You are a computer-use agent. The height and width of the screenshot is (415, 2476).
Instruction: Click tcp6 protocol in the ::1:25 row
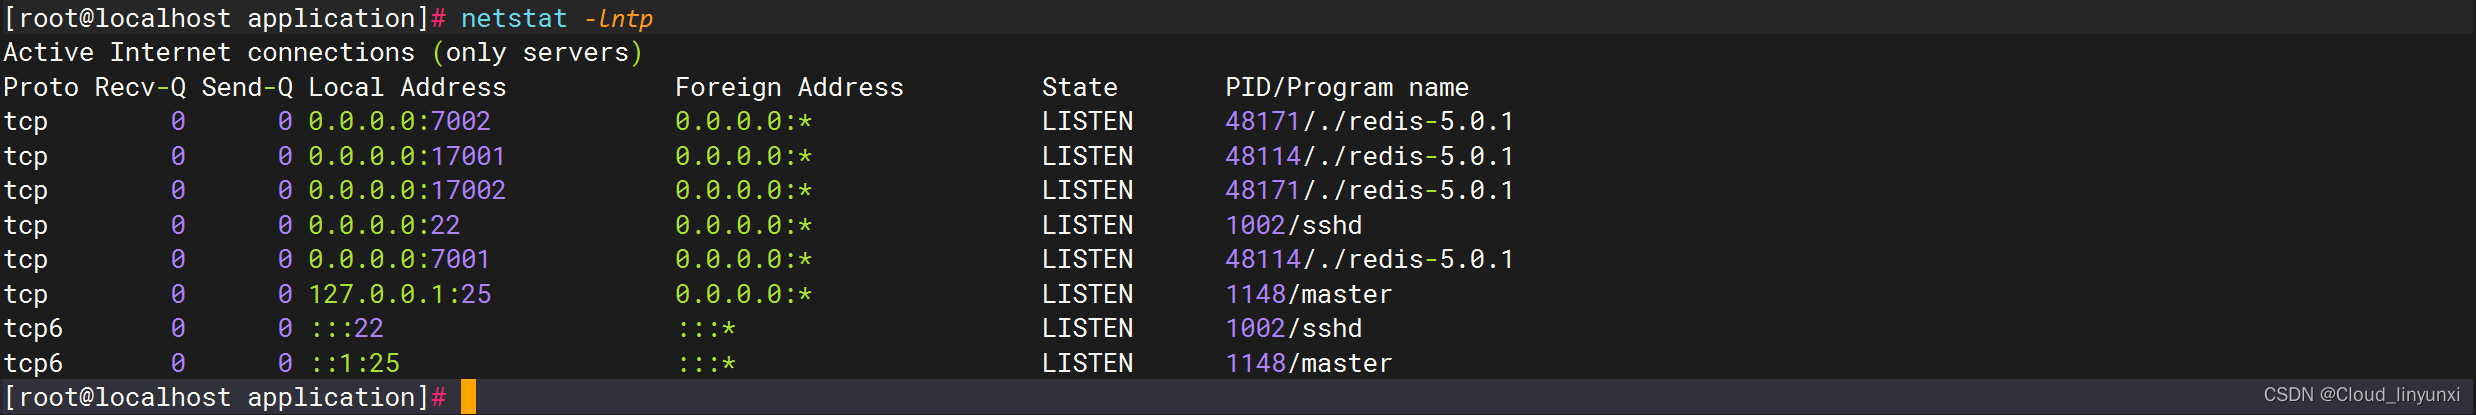[x=33, y=363]
